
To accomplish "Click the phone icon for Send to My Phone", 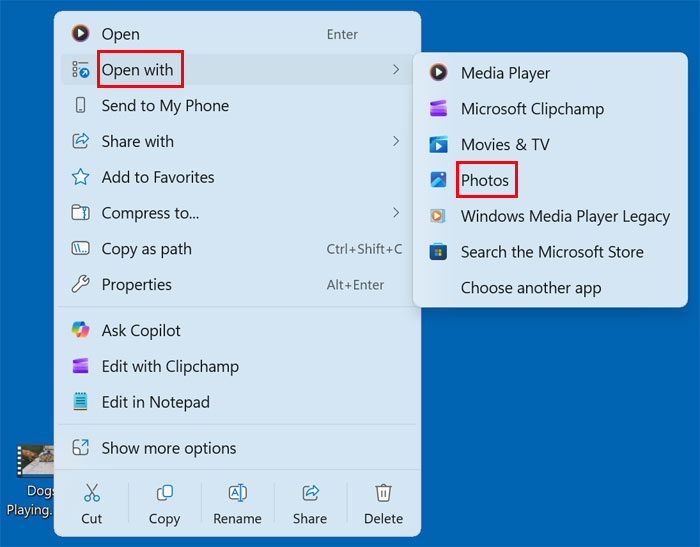I will [80, 105].
